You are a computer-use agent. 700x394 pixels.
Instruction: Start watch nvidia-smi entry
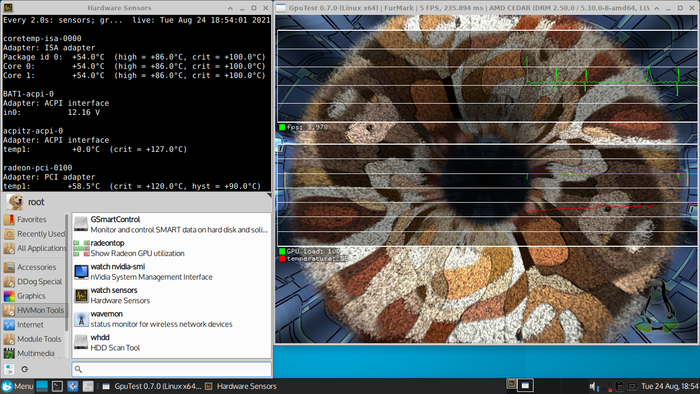point(172,272)
